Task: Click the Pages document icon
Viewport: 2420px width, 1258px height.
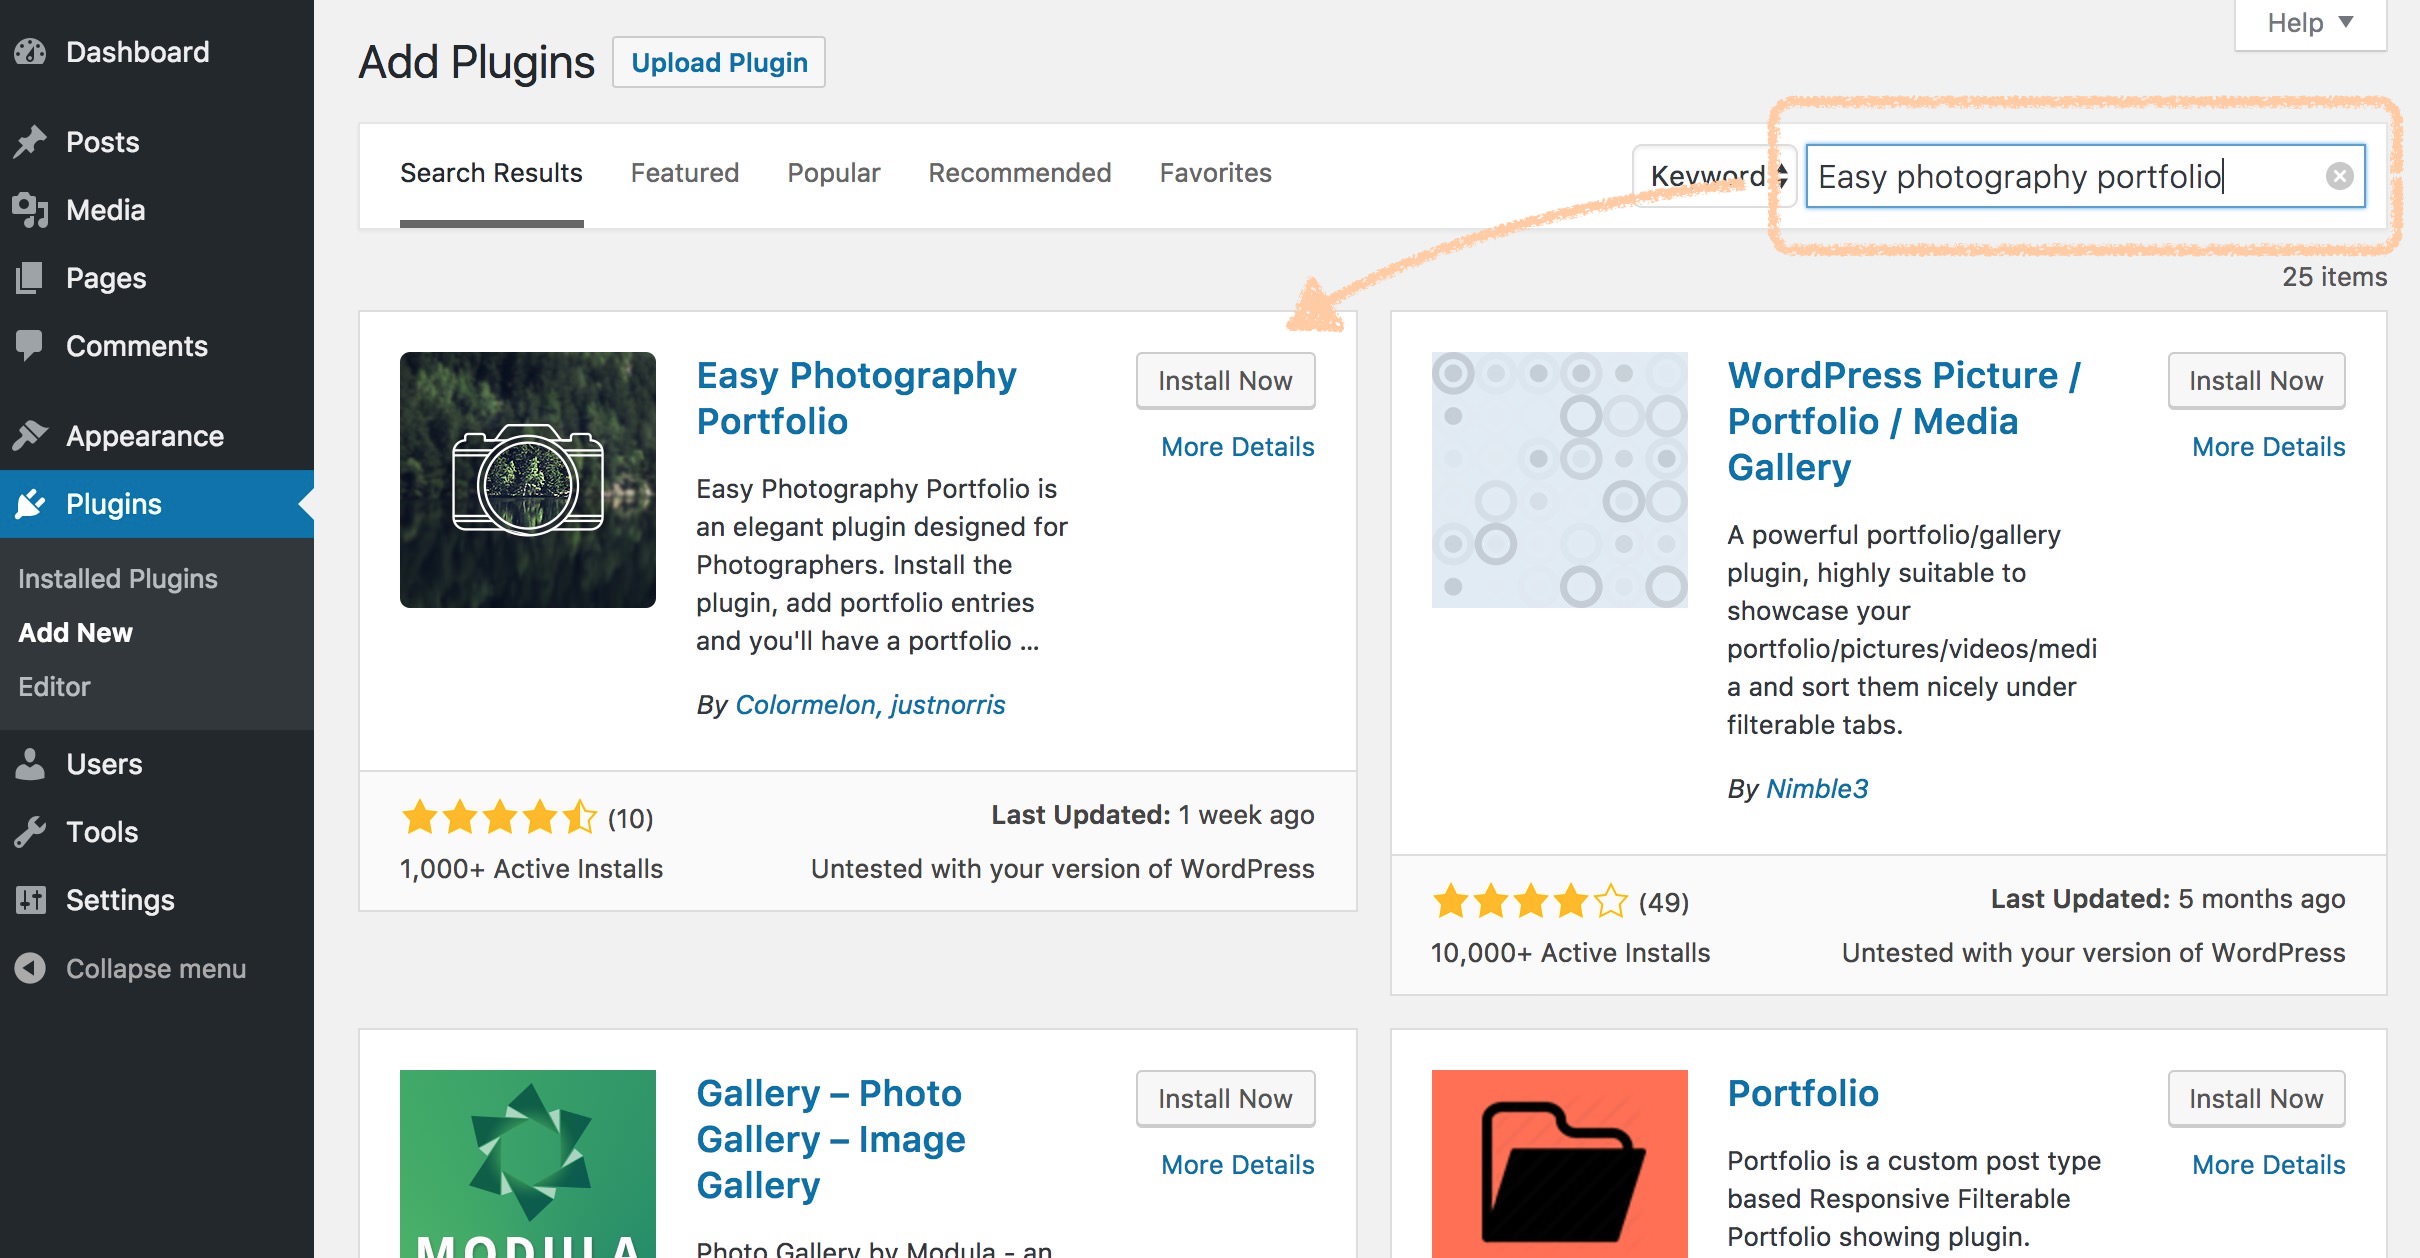Action: tap(31, 278)
